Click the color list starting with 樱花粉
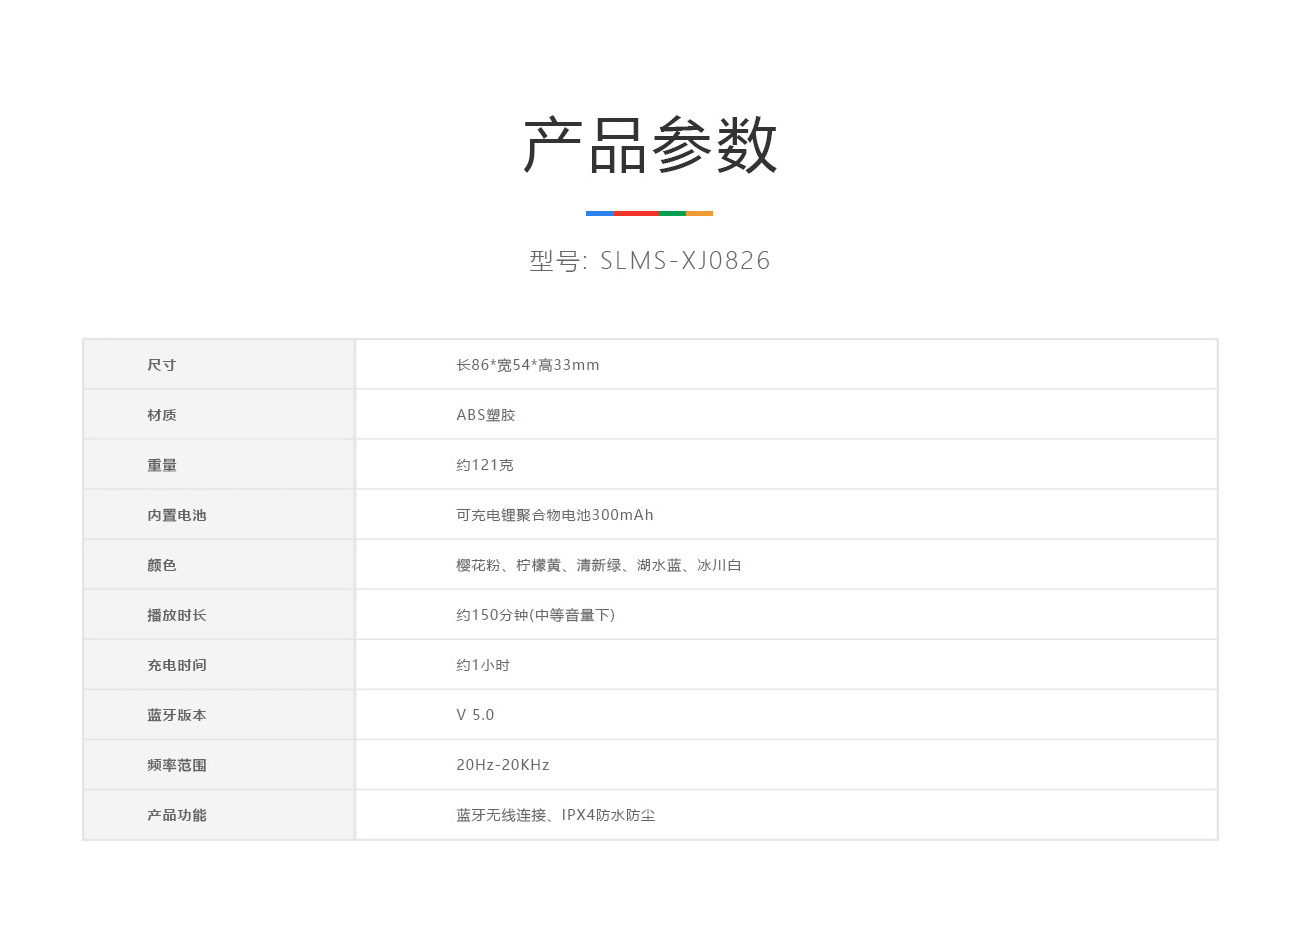This screenshot has width=1300, height=929. [599, 565]
